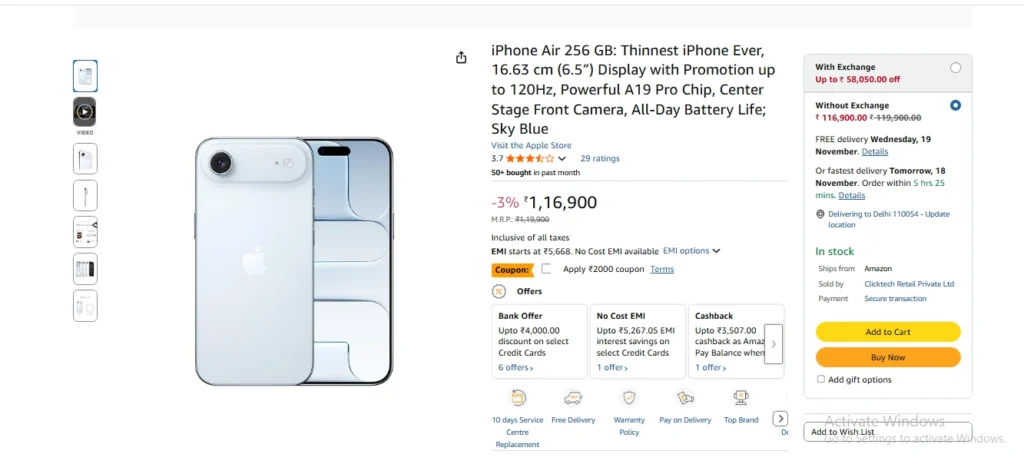Image resolution: width=1024 pixels, height=464 pixels.
Task: Click the Pay on Delivery icon
Action: pos(685,398)
